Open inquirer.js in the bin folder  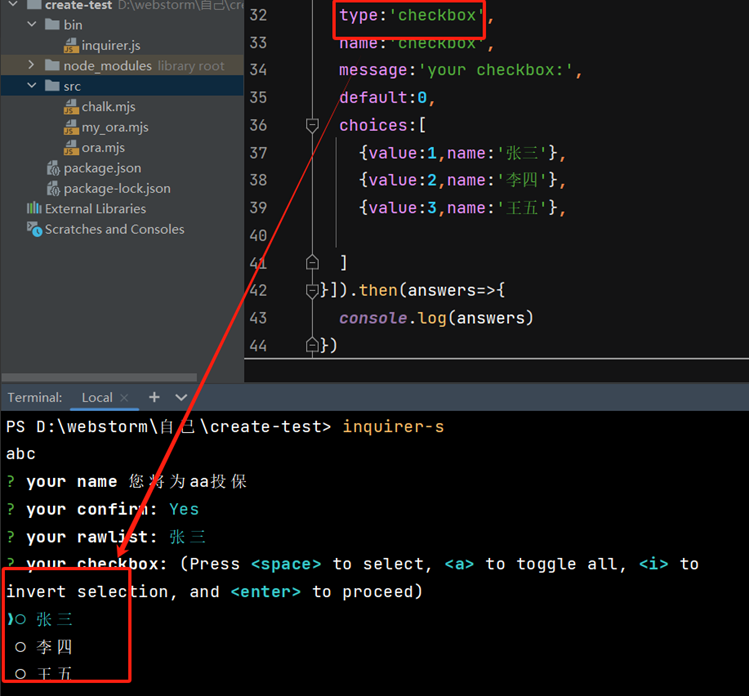110,45
